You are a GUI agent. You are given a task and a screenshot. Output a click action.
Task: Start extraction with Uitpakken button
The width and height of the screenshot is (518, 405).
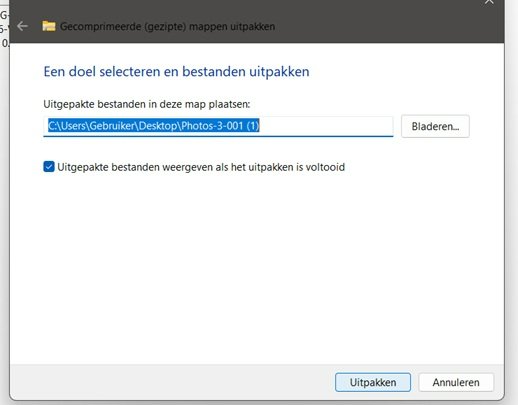click(373, 382)
